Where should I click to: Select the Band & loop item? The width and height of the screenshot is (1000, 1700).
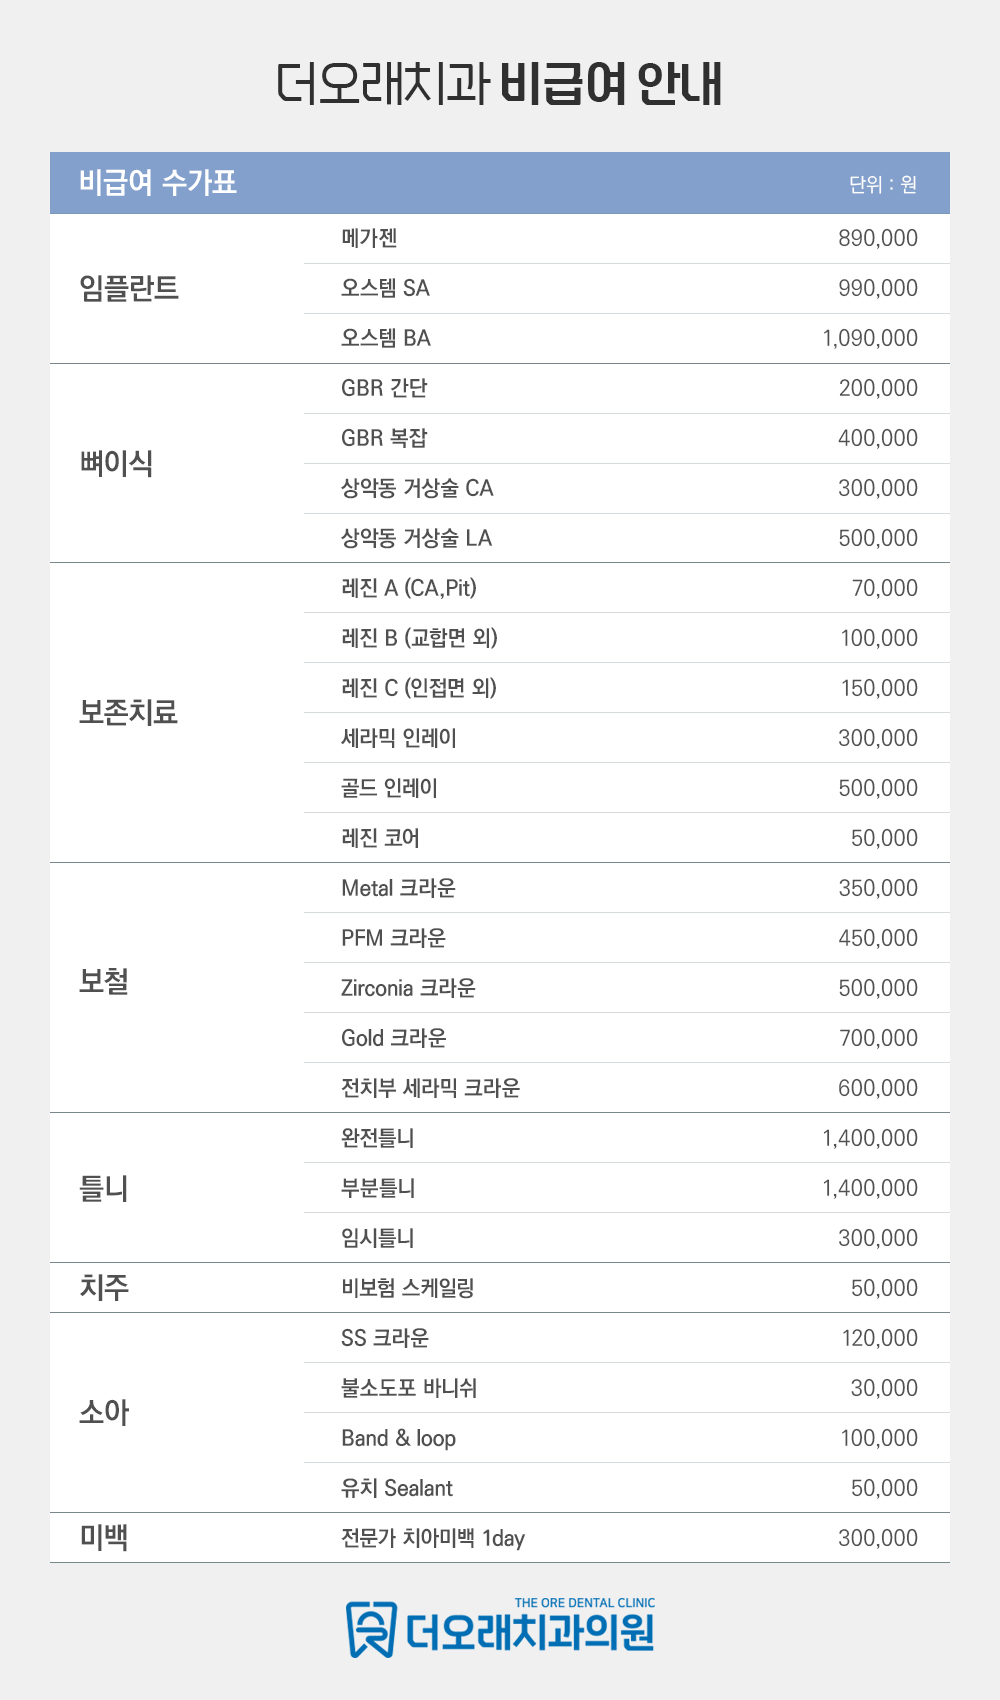pos(398,1438)
